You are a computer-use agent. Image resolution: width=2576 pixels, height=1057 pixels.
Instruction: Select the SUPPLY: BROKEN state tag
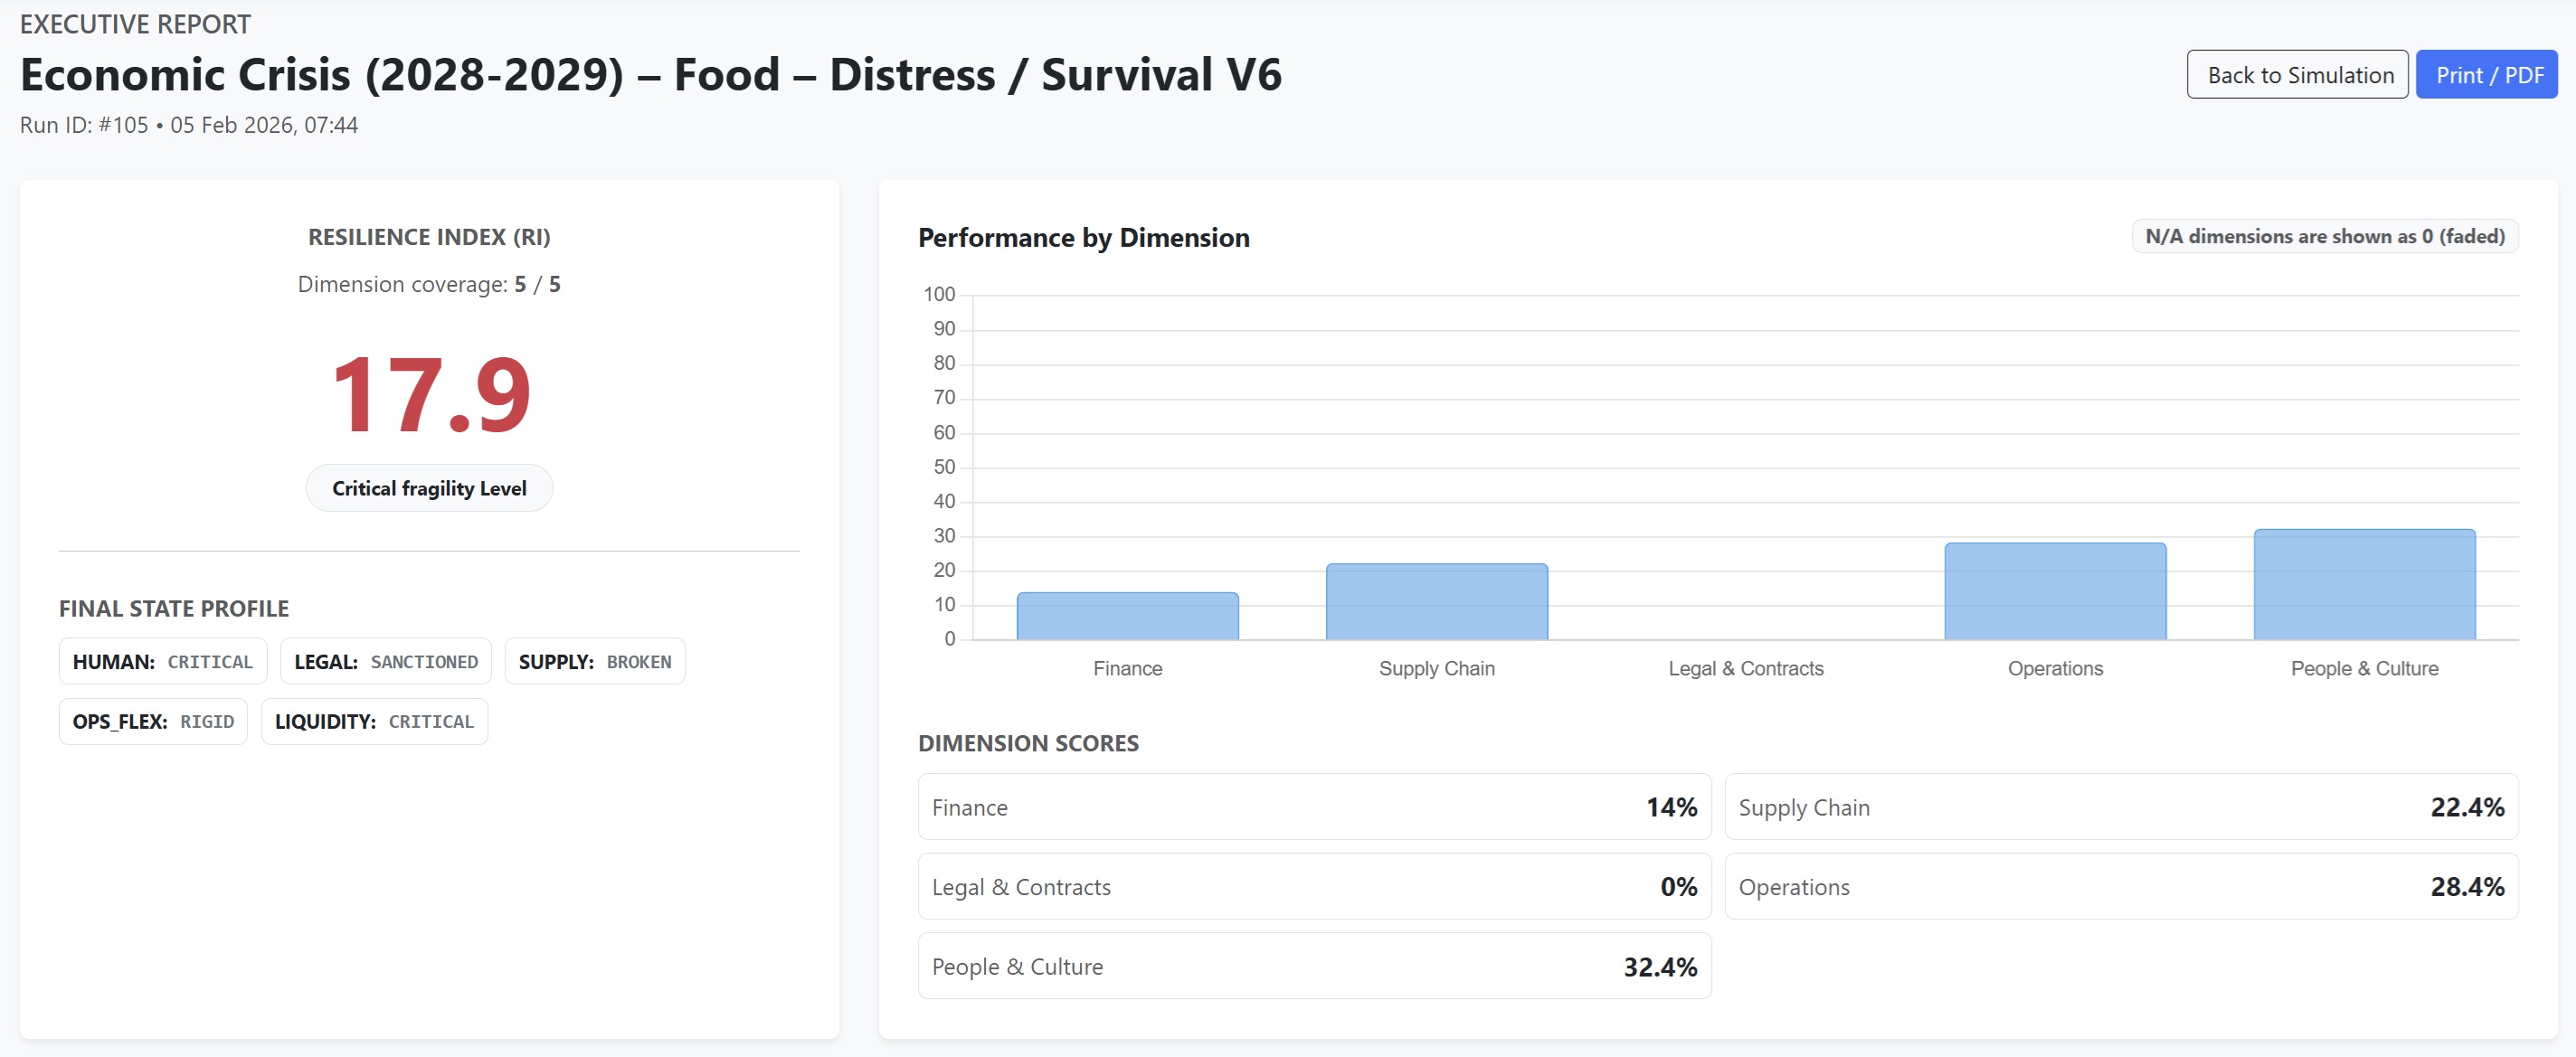click(594, 662)
